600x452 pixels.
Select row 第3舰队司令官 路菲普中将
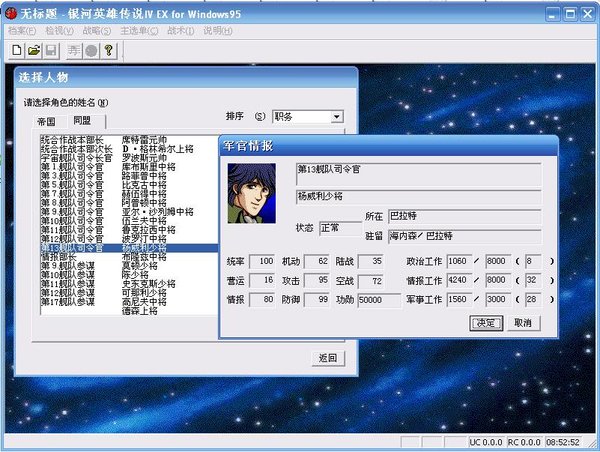click(x=129, y=176)
